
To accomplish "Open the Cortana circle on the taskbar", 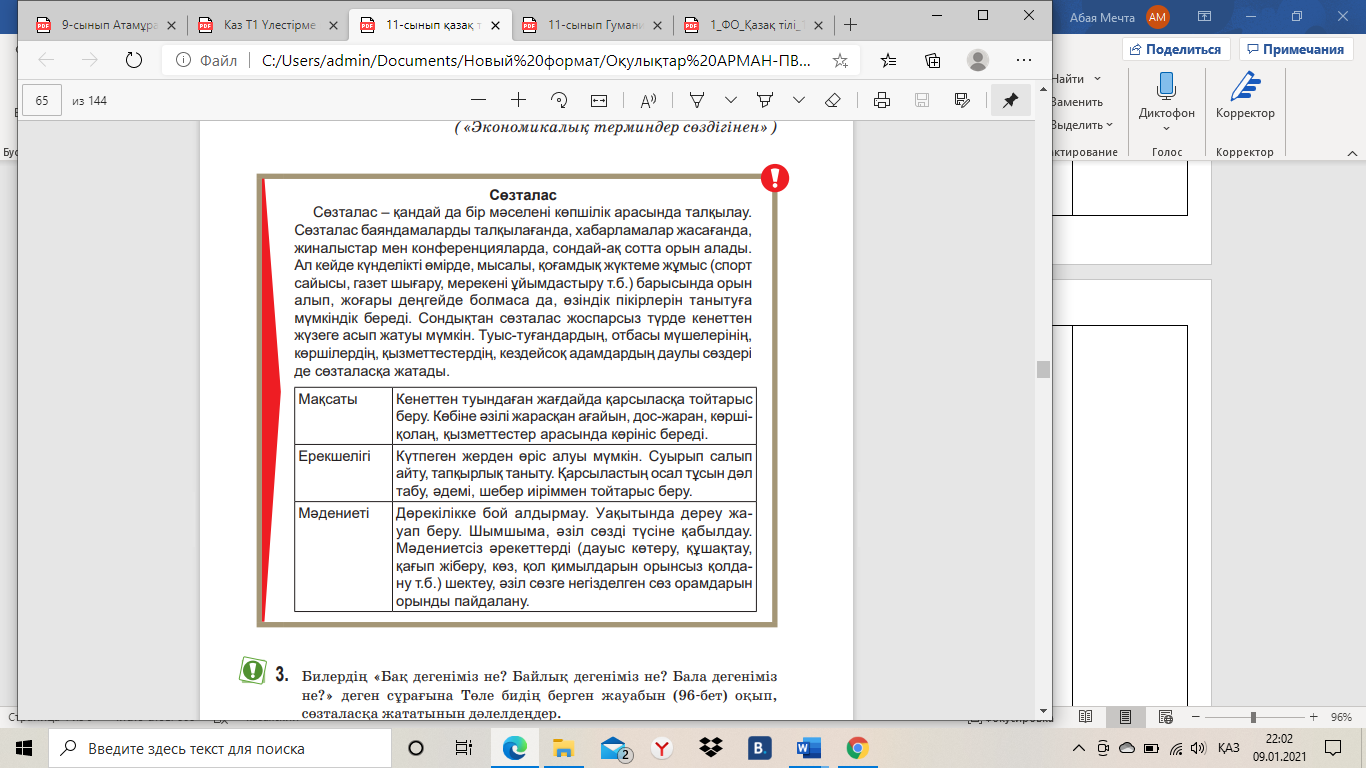I will coord(416,748).
